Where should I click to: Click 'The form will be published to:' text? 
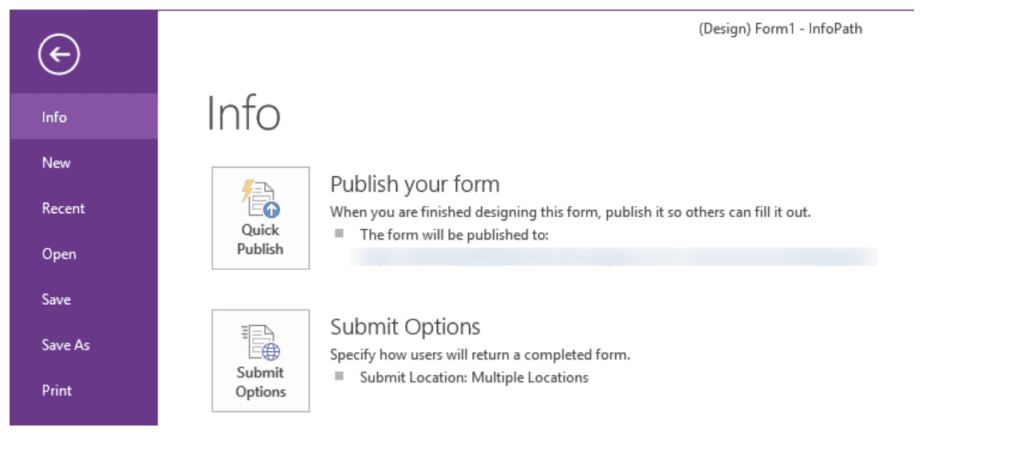coord(454,235)
